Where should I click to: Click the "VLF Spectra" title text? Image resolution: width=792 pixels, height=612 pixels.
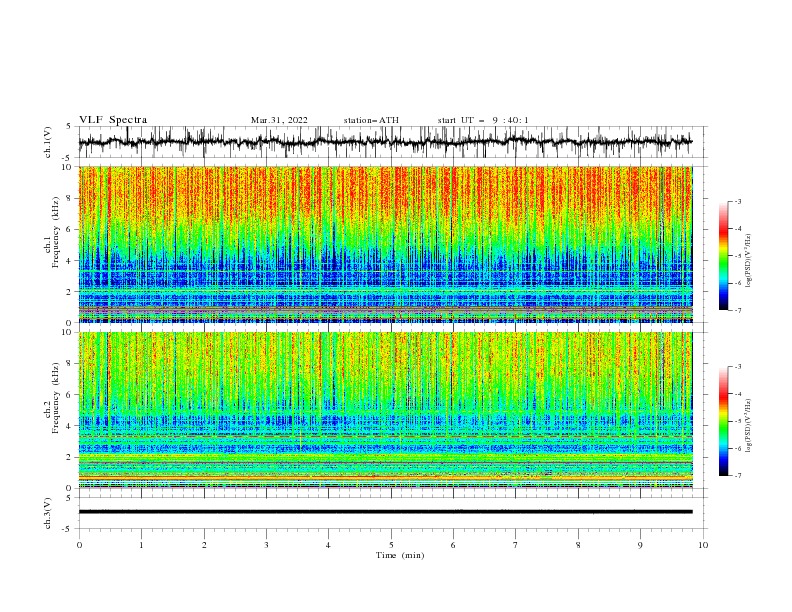coord(113,120)
